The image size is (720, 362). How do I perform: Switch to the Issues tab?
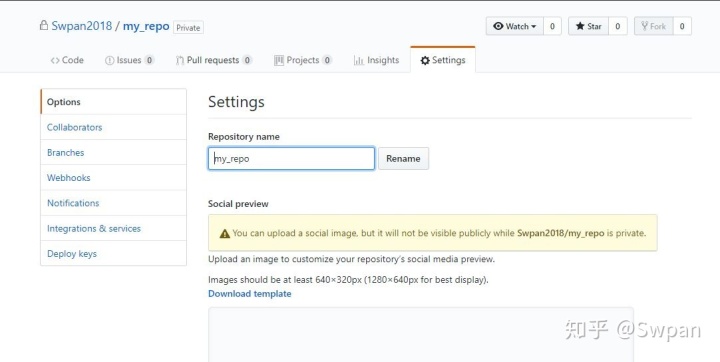click(129, 60)
